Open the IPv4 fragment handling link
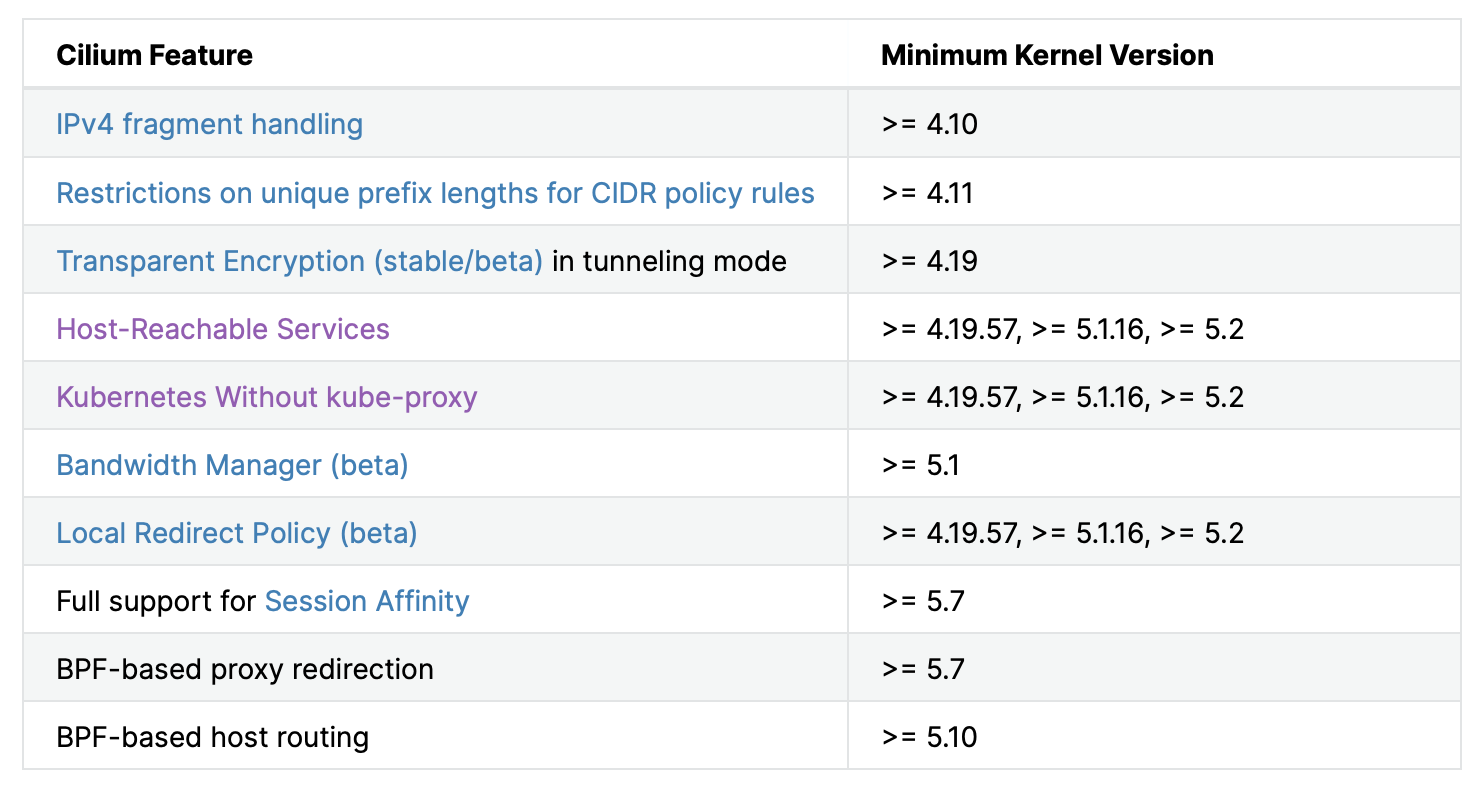Viewport: 1480px width, 796px height. 209,125
